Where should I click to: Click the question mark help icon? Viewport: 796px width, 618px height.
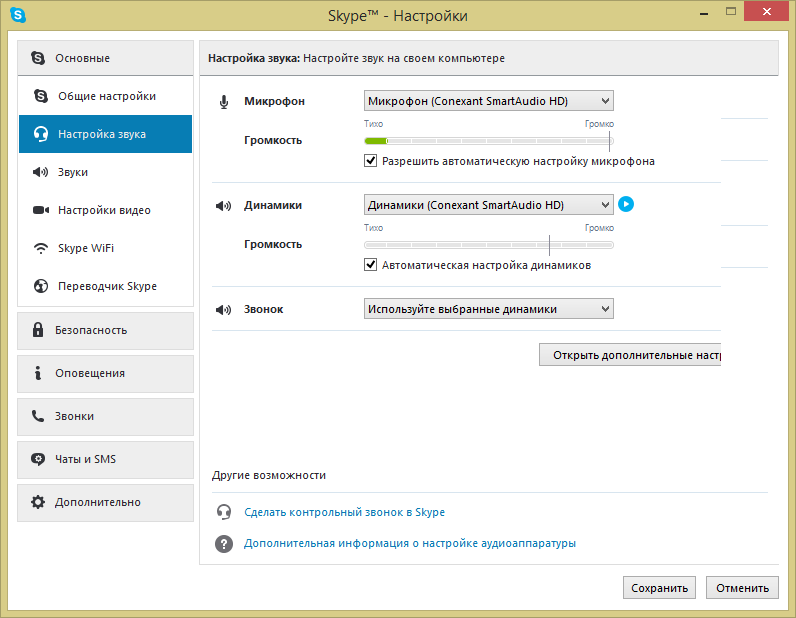point(224,543)
